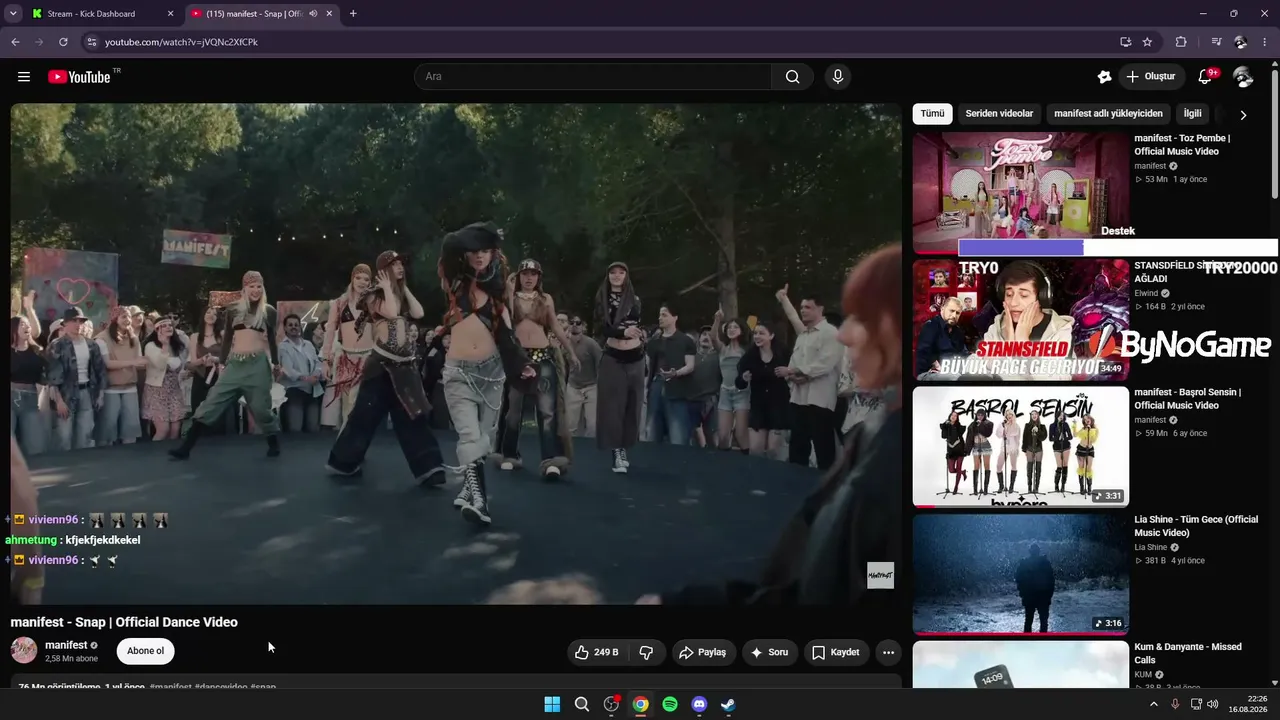Open manifest - Başrol Sensin title link
This screenshot has width=1280, height=720.
click(x=1188, y=399)
